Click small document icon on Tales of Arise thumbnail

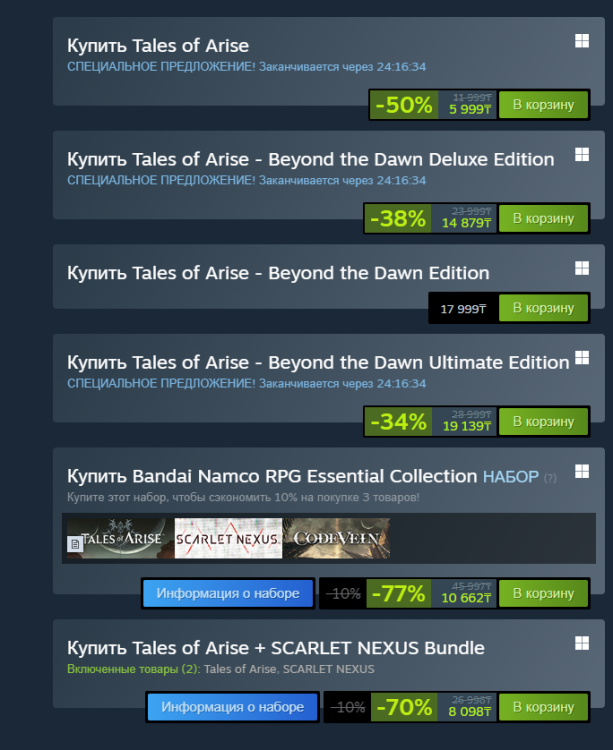(74, 544)
